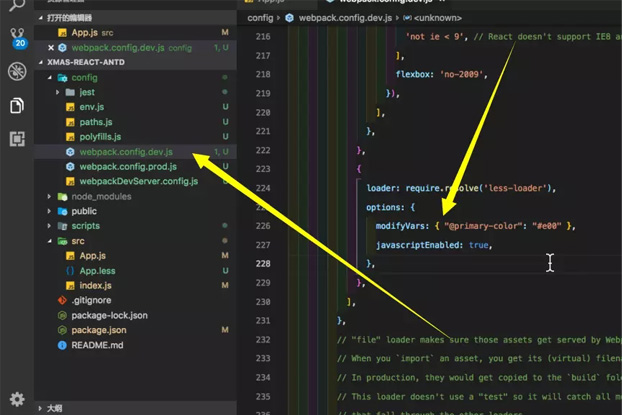Collapse the config folder
This screenshot has height=415, width=622.
click(x=84, y=77)
